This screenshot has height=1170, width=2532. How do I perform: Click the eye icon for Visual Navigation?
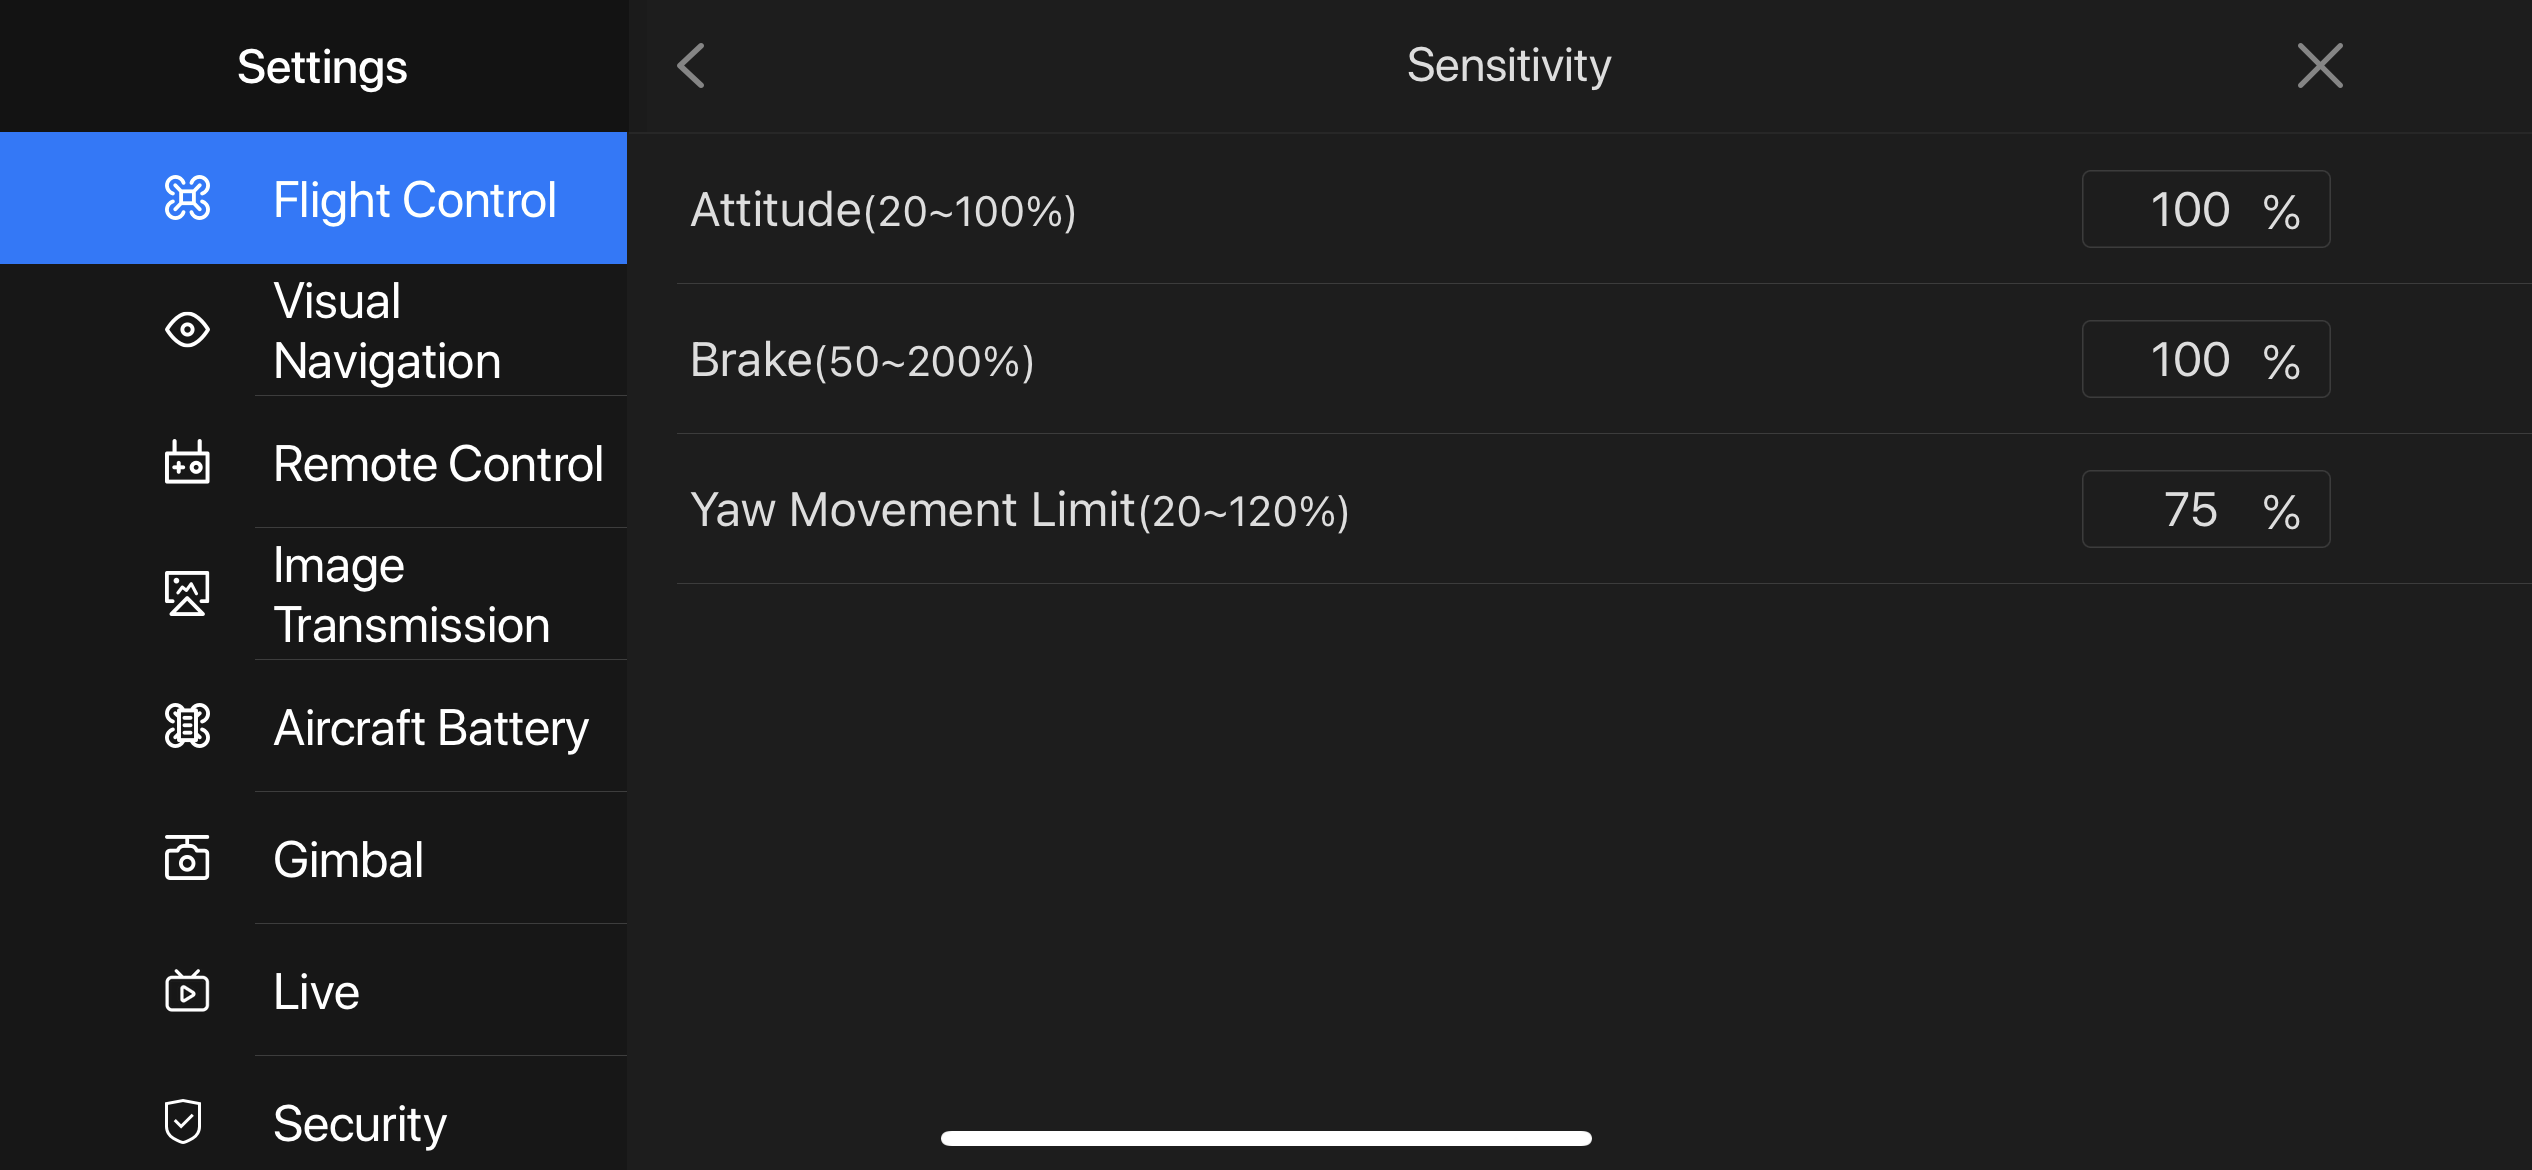tap(187, 329)
